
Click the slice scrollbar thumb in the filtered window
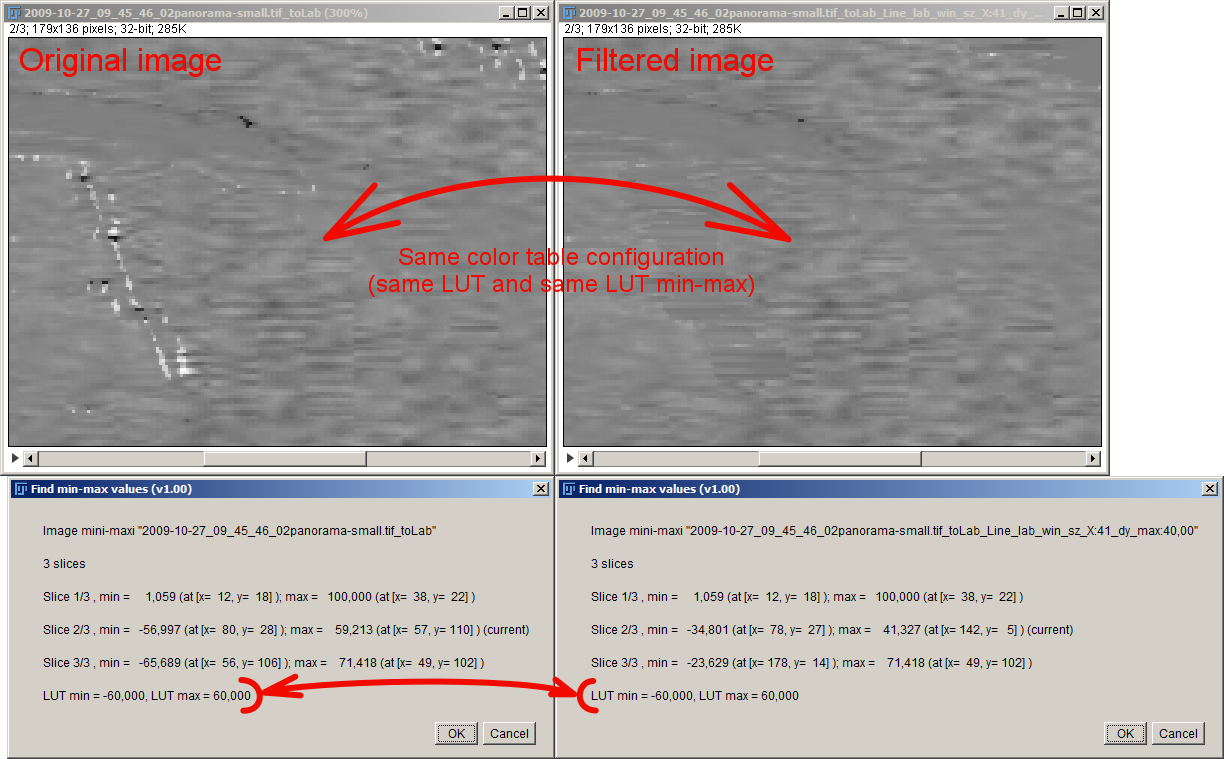click(x=840, y=458)
